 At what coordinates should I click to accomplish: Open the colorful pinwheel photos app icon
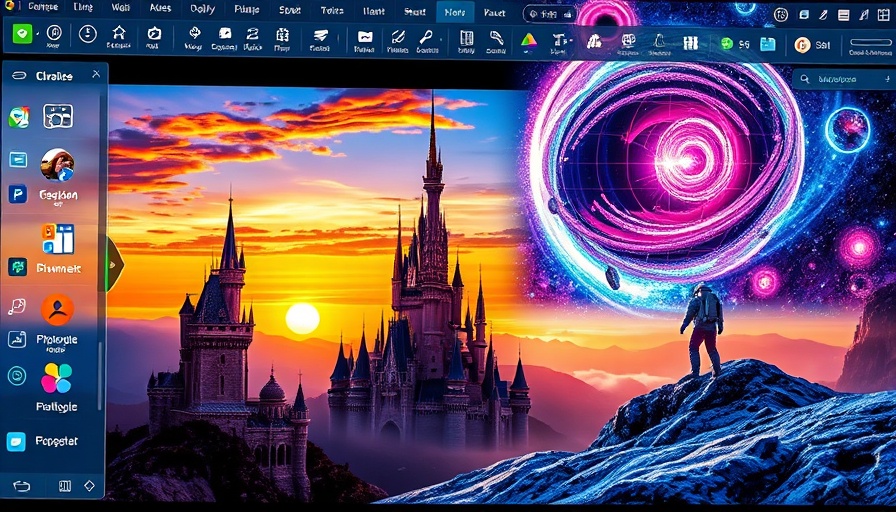tap(57, 378)
